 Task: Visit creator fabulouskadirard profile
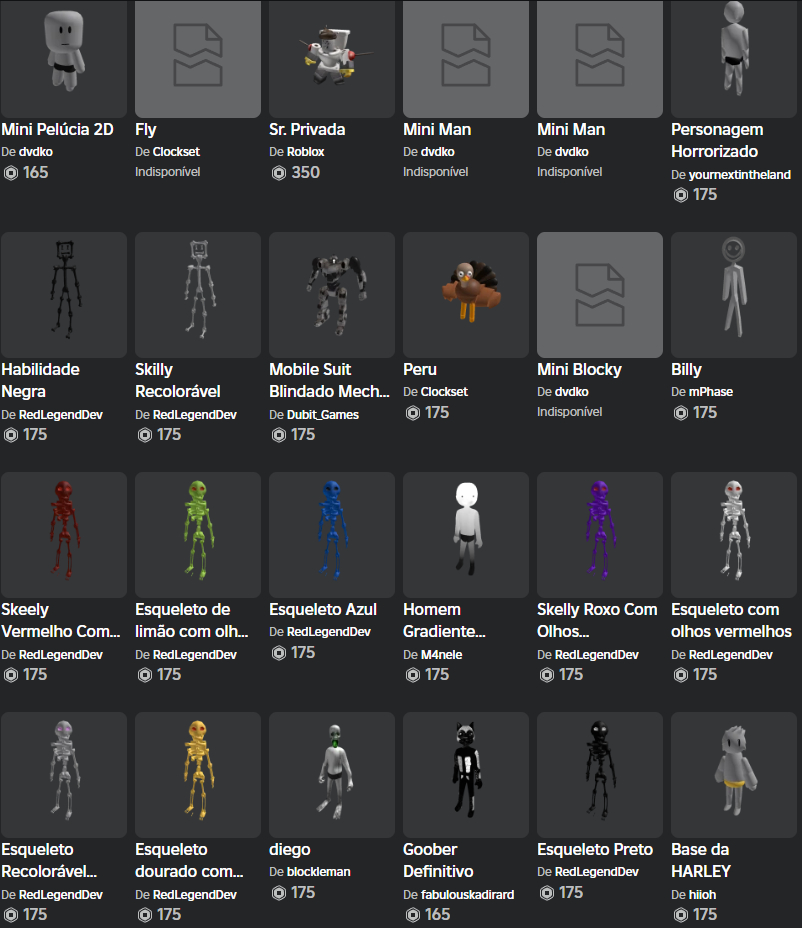(x=468, y=895)
